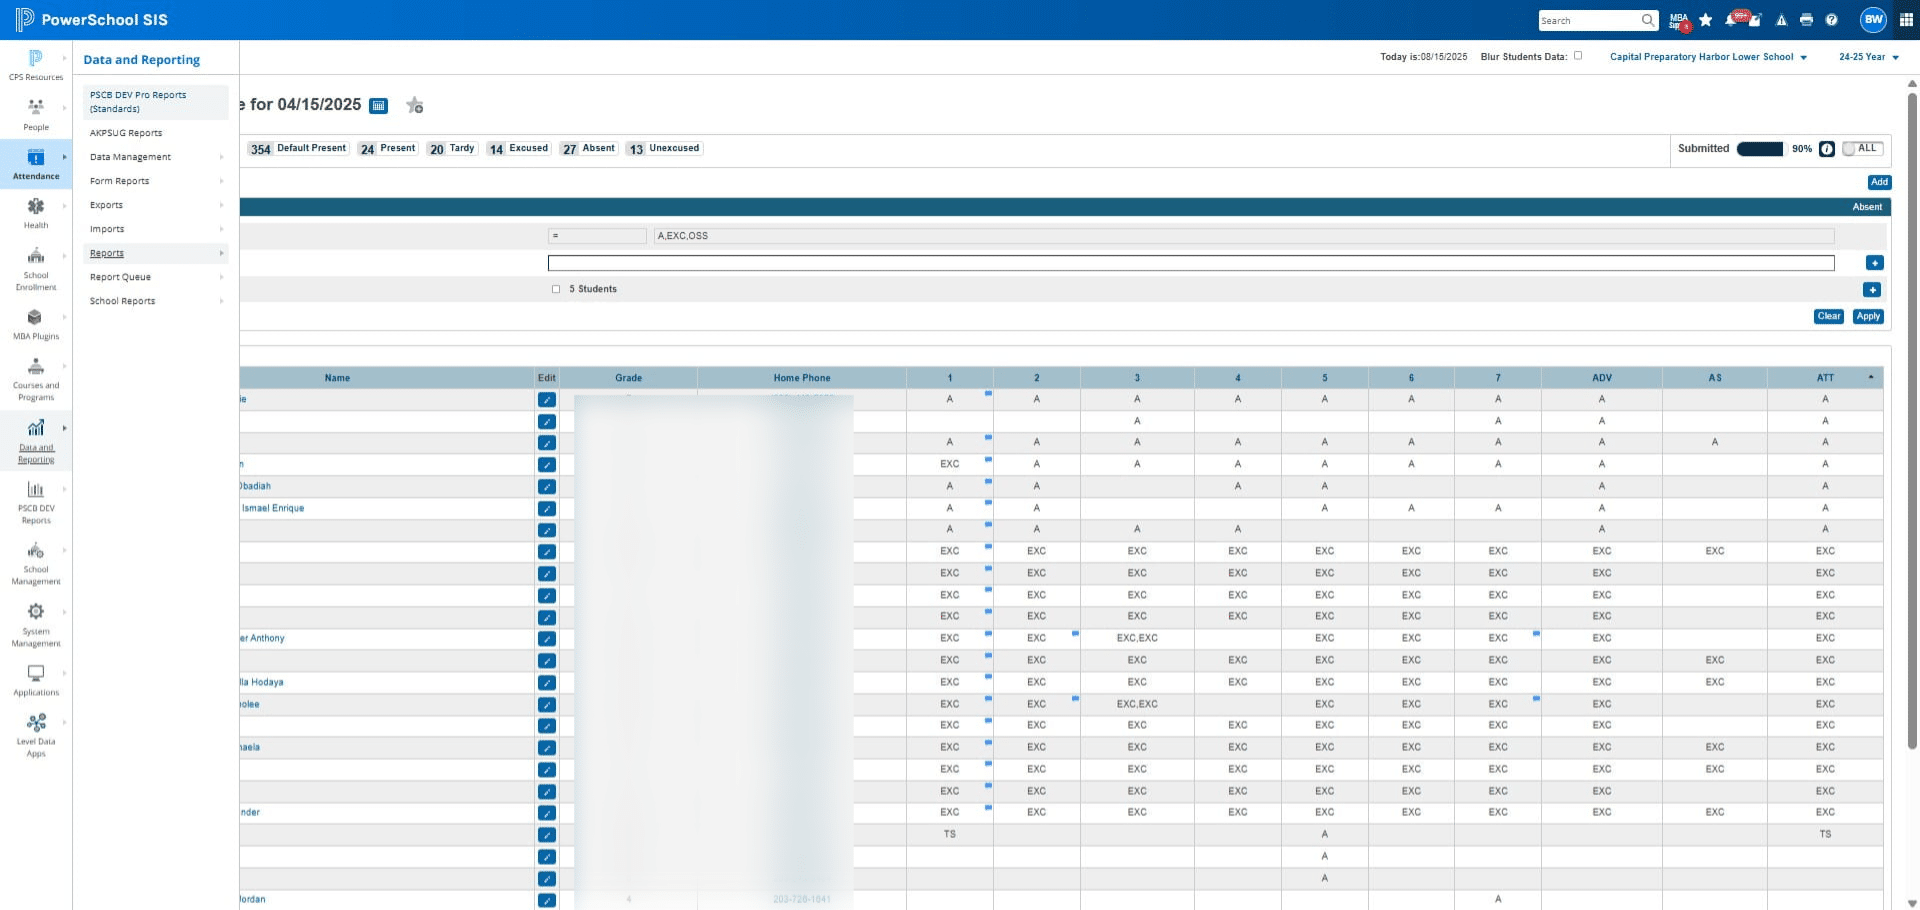This screenshot has width=1920, height=910.
Task: Open the school selector dropdown
Action: [x=1708, y=57]
